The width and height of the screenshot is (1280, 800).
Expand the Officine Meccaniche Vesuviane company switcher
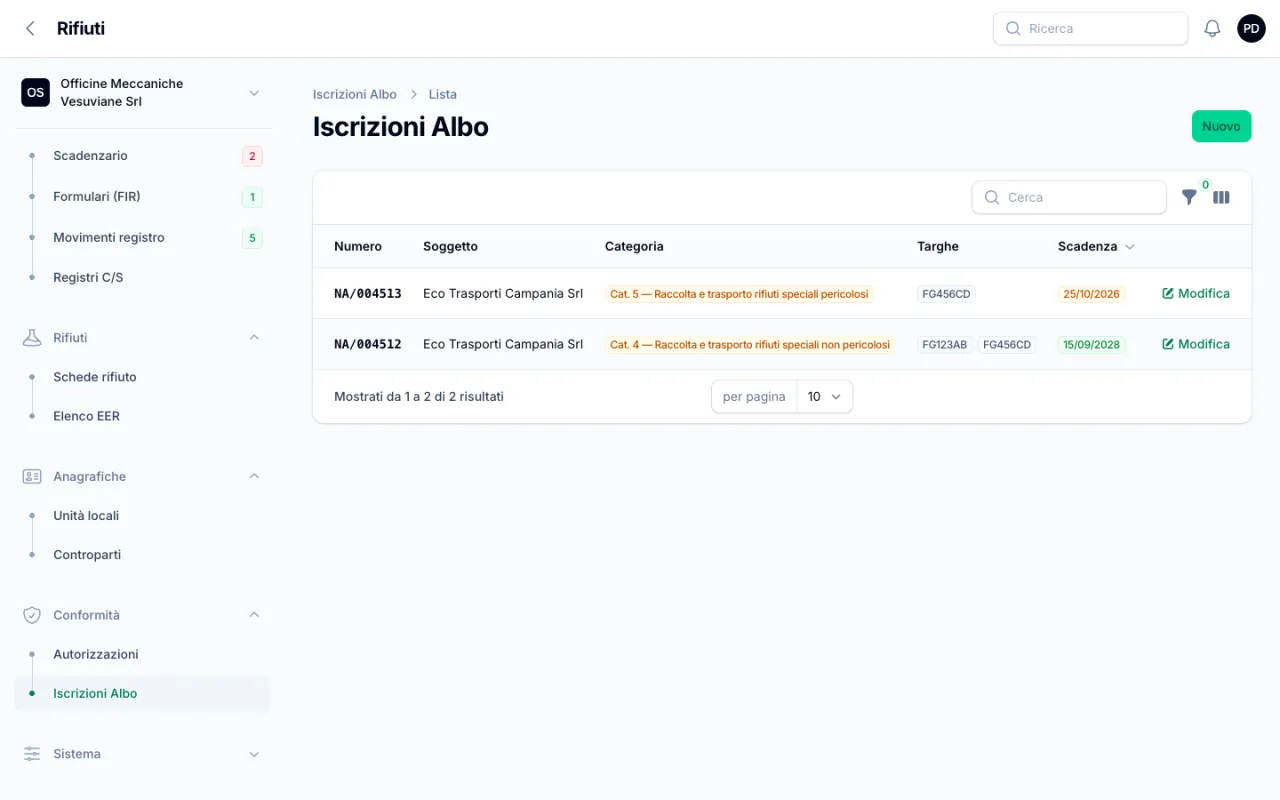coord(254,93)
